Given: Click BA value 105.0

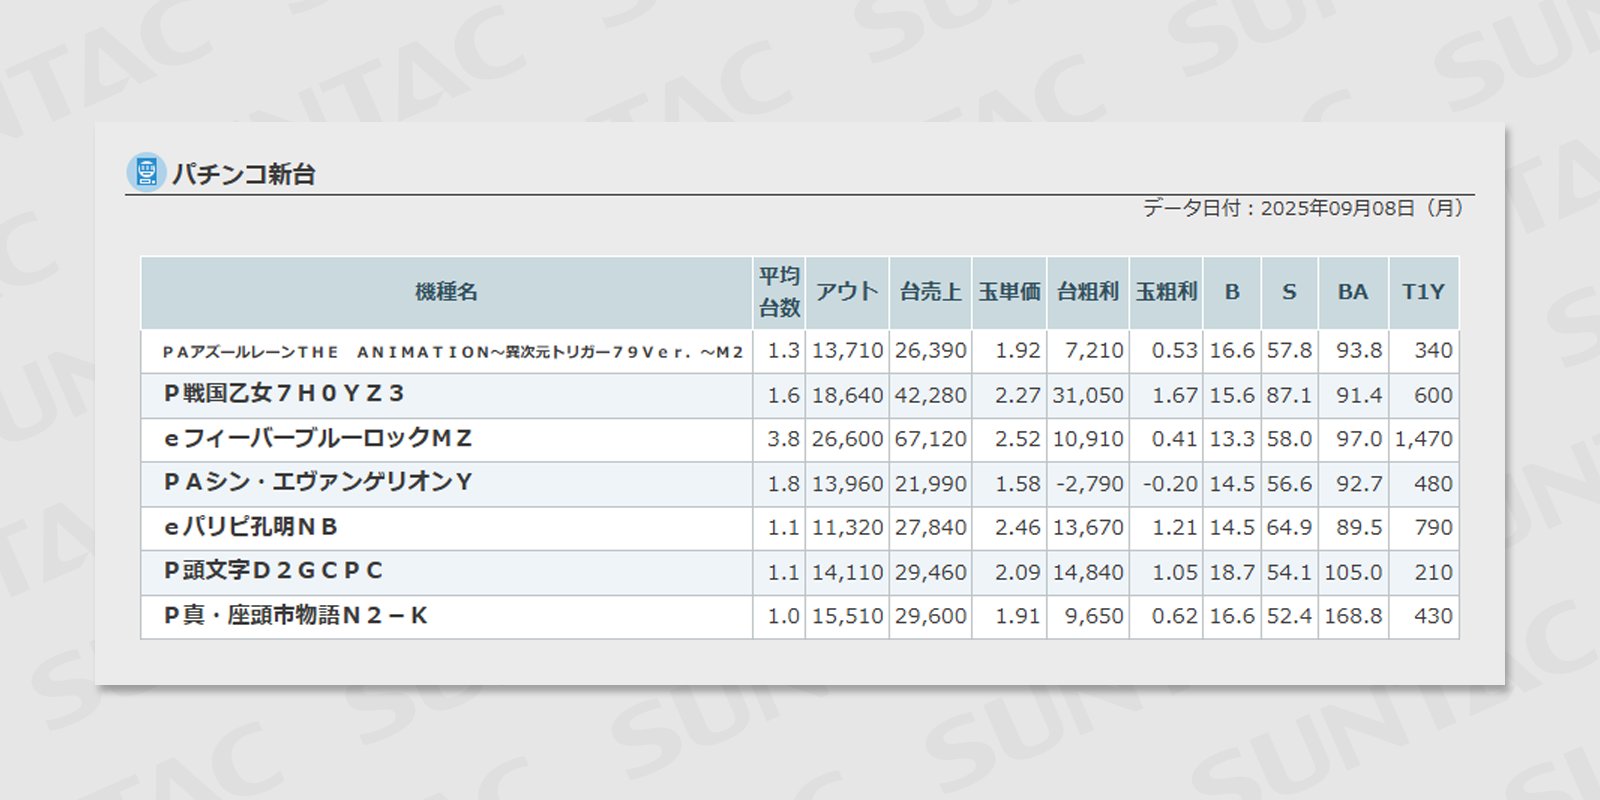Looking at the screenshot, I should [x=1353, y=572].
